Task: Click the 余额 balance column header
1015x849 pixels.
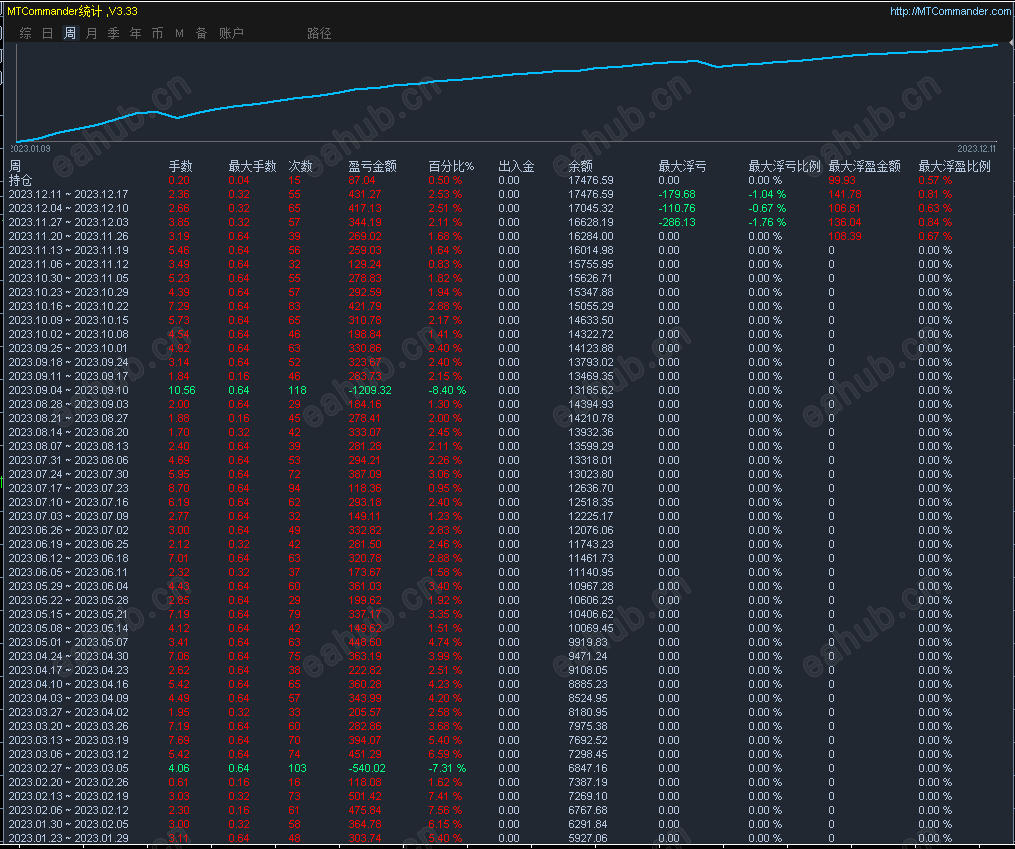Action: click(x=581, y=166)
